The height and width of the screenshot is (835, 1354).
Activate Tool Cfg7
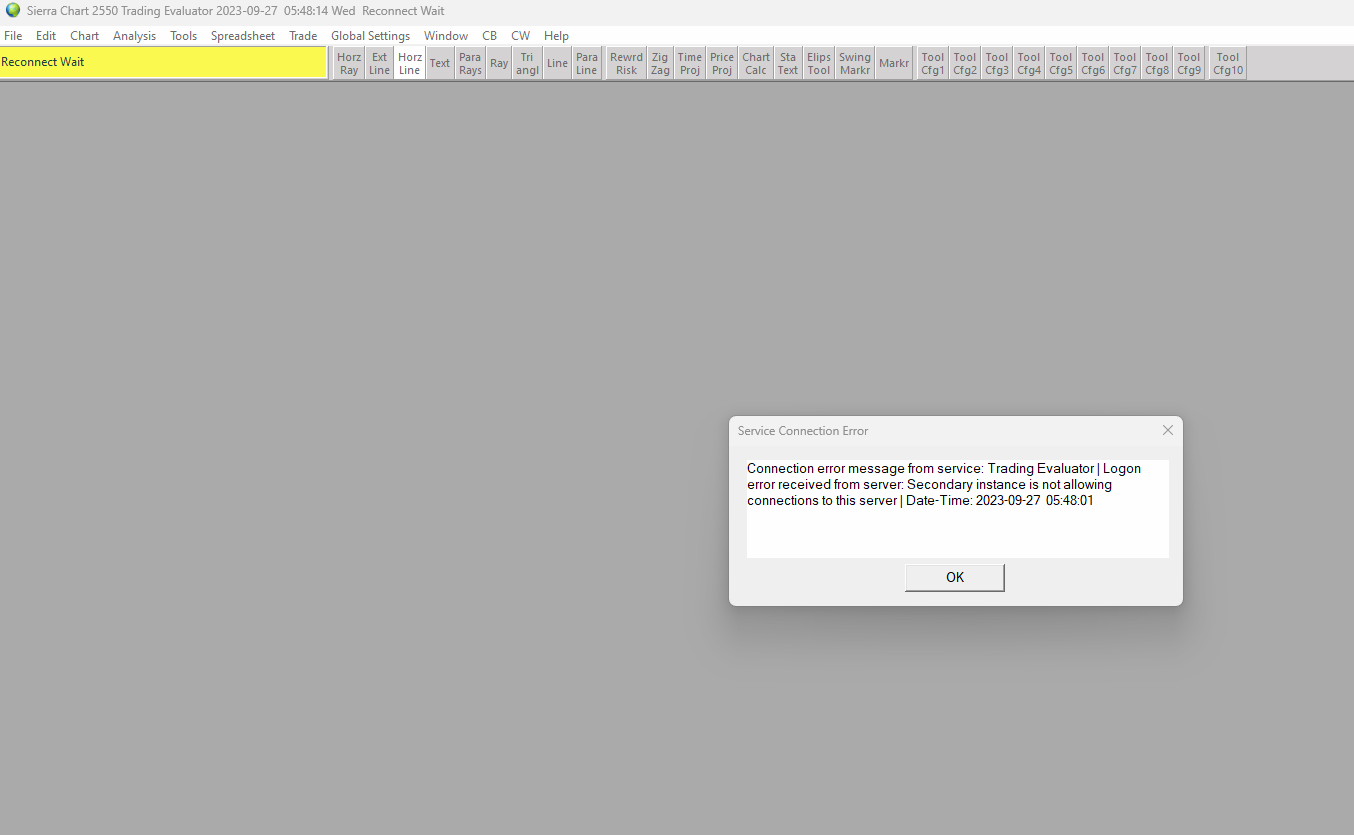pos(1125,63)
